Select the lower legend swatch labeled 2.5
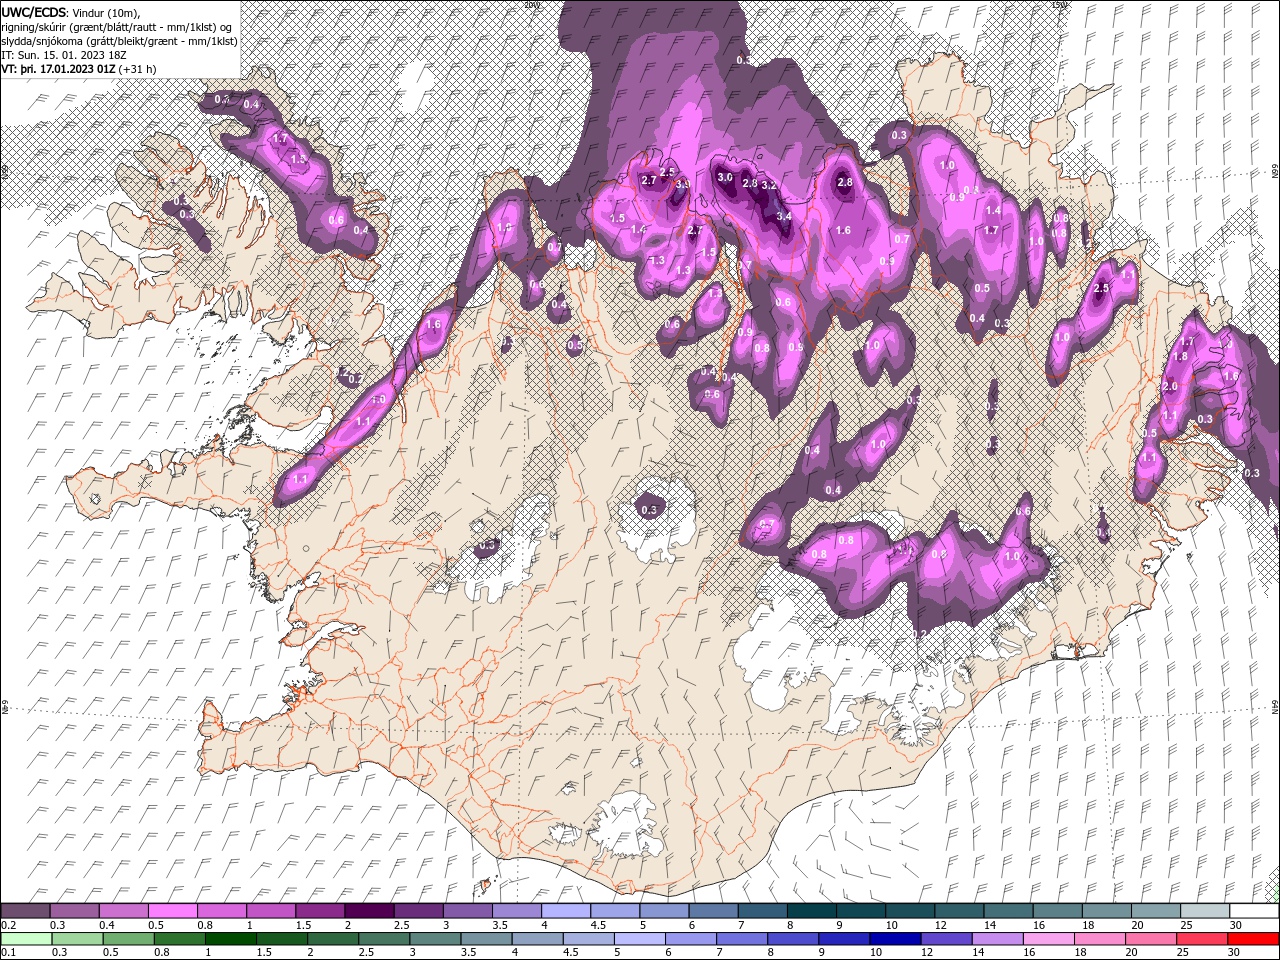1280x960 pixels. tap(384, 939)
